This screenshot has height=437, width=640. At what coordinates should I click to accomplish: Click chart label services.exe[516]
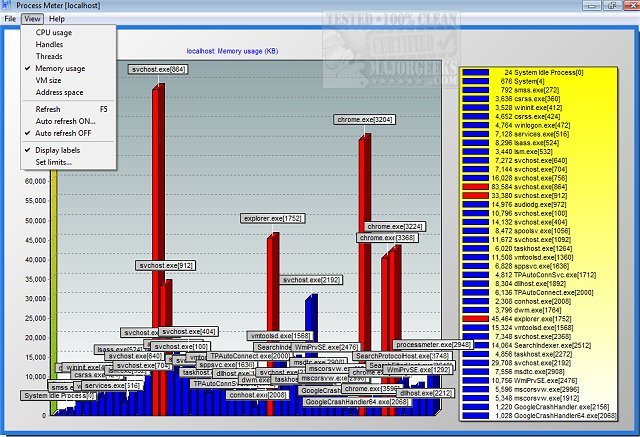click(112, 386)
